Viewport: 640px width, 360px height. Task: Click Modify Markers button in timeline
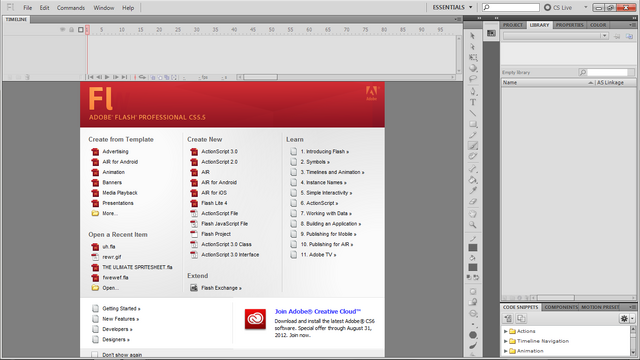[x=174, y=77]
